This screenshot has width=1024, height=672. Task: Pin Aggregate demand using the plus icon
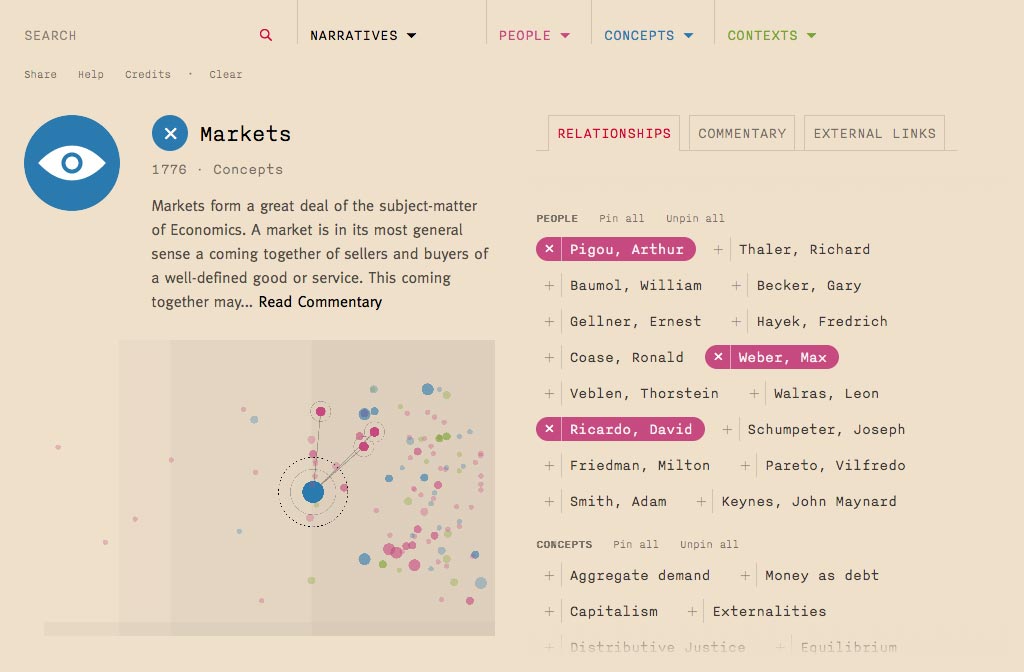point(549,575)
